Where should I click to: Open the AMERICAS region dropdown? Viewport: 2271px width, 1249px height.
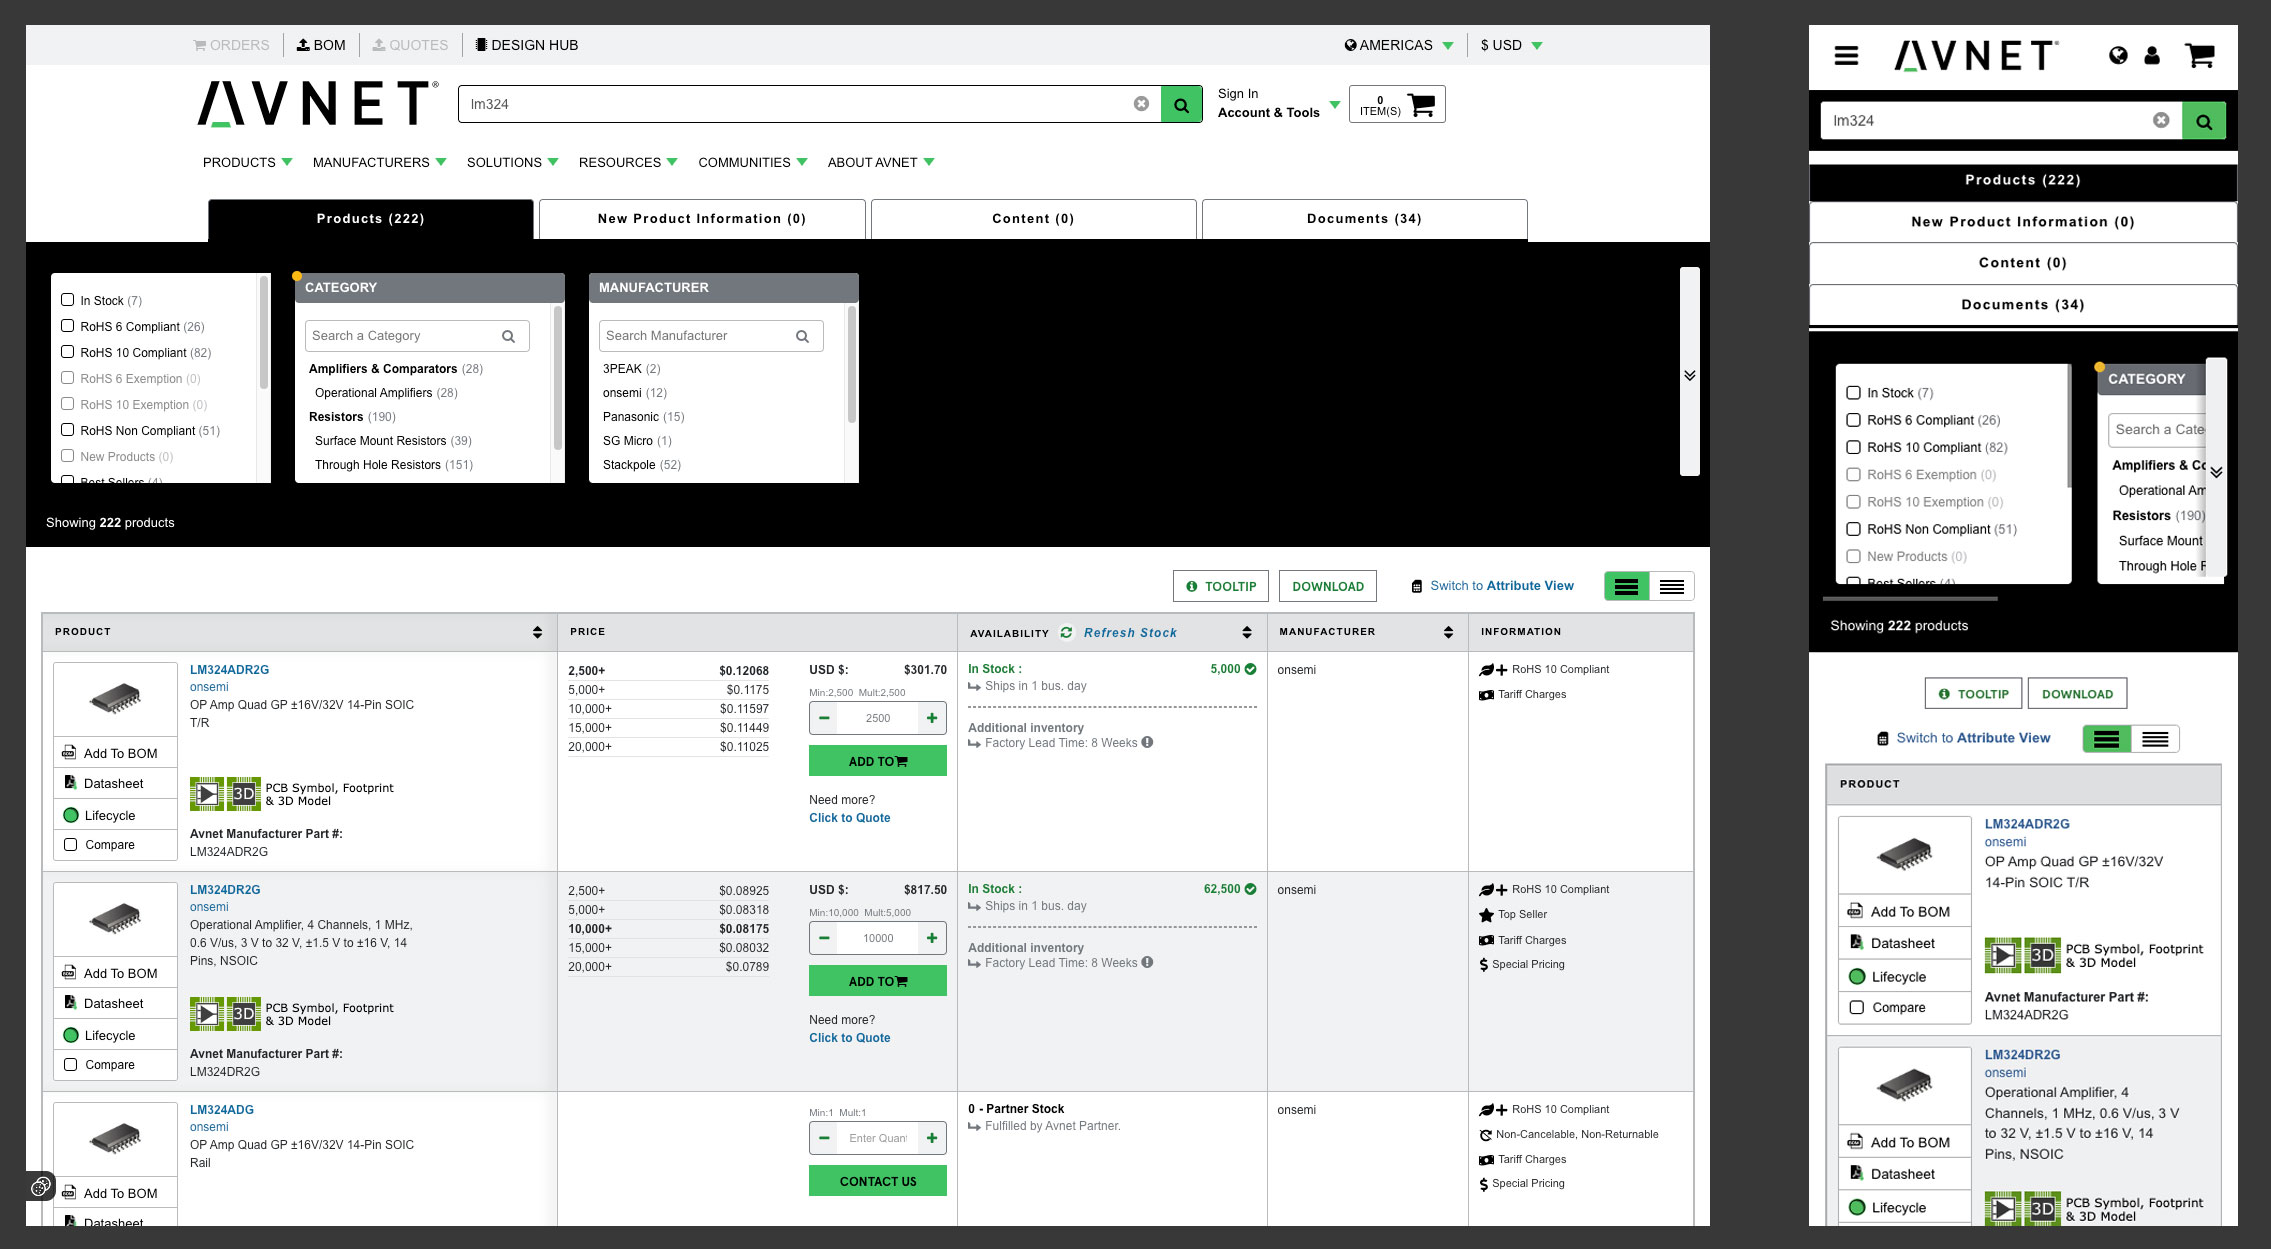tap(1398, 45)
